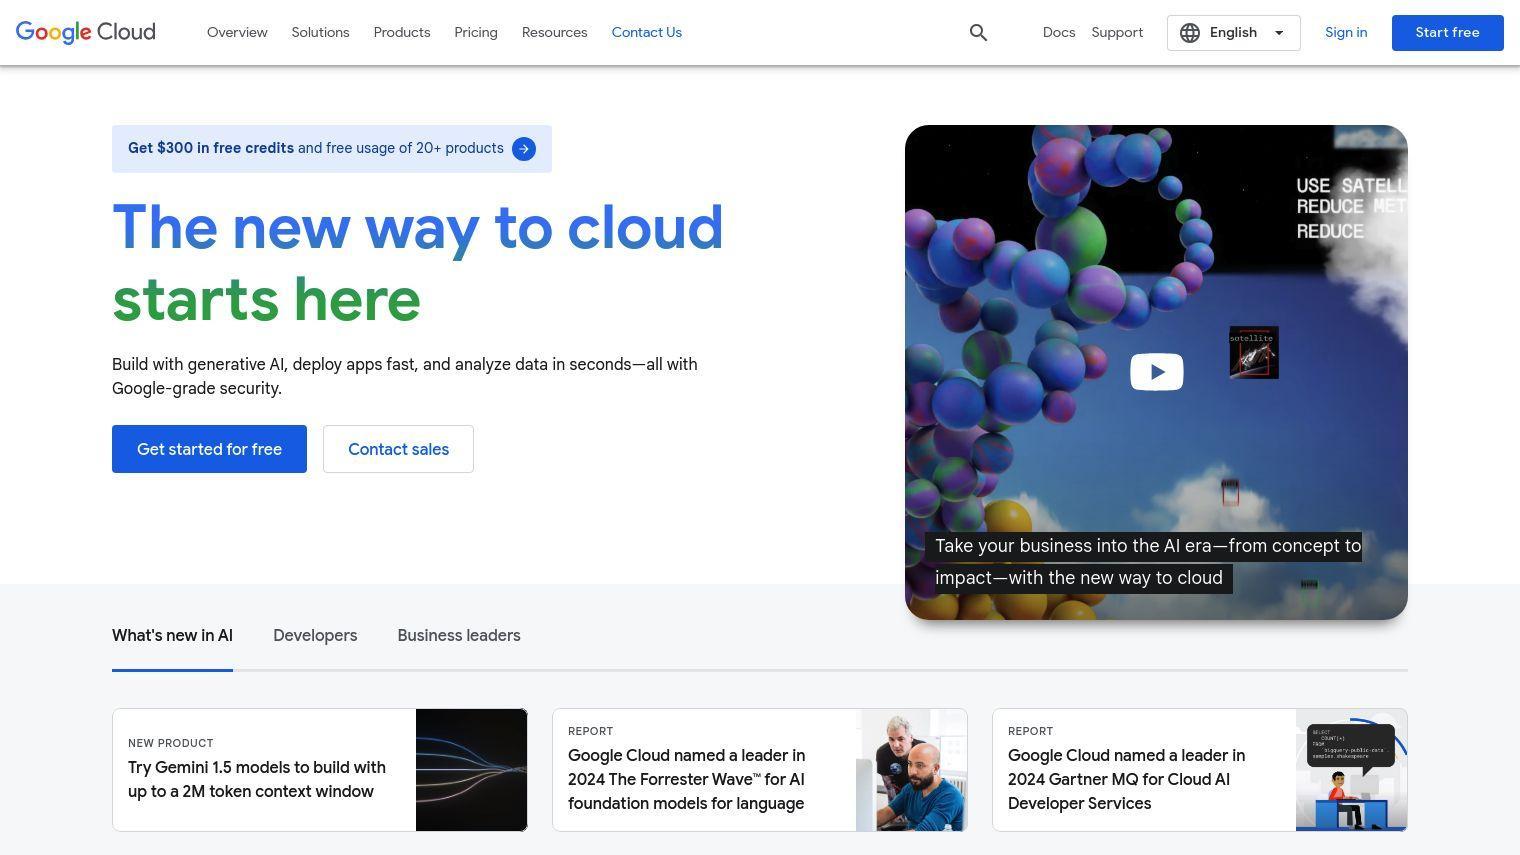Open the Solutions menu

320,32
